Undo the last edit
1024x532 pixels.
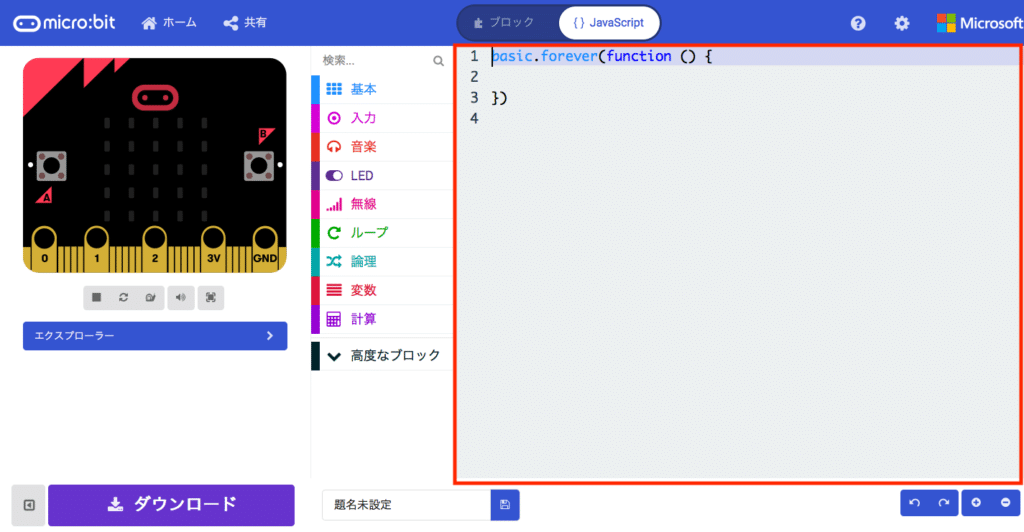coord(915,503)
